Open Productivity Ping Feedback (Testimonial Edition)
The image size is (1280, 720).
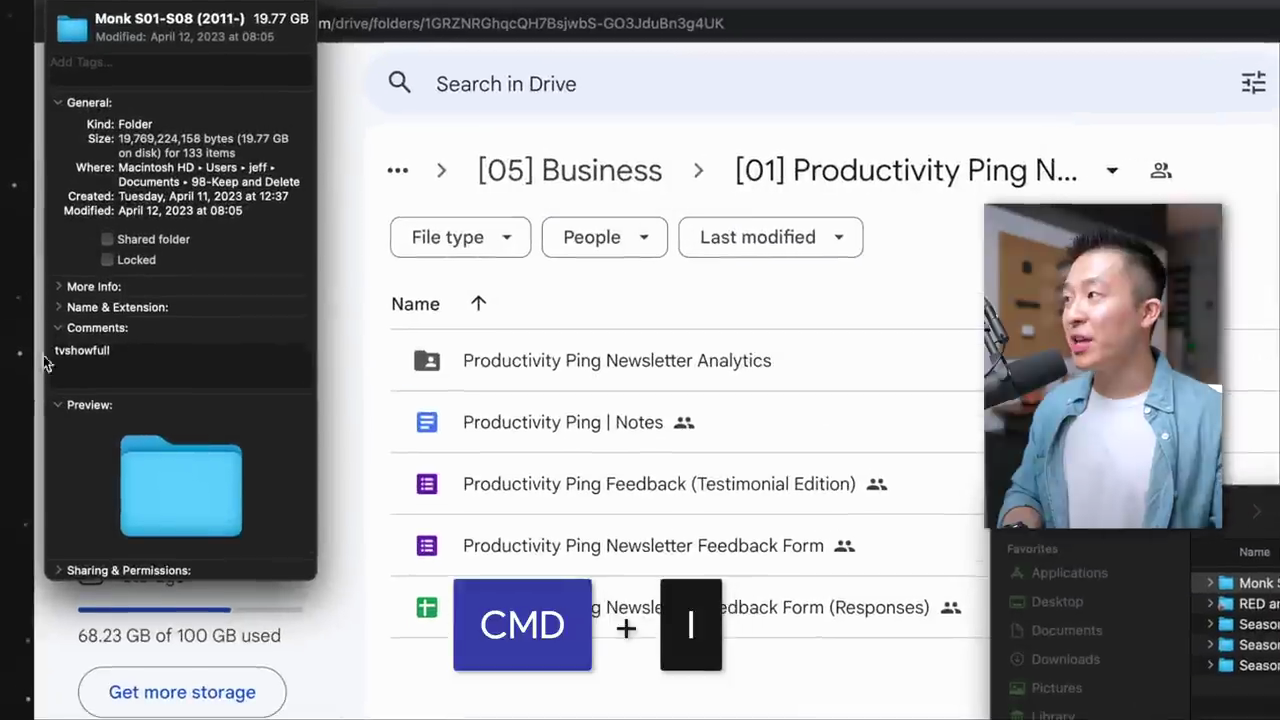[659, 484]
